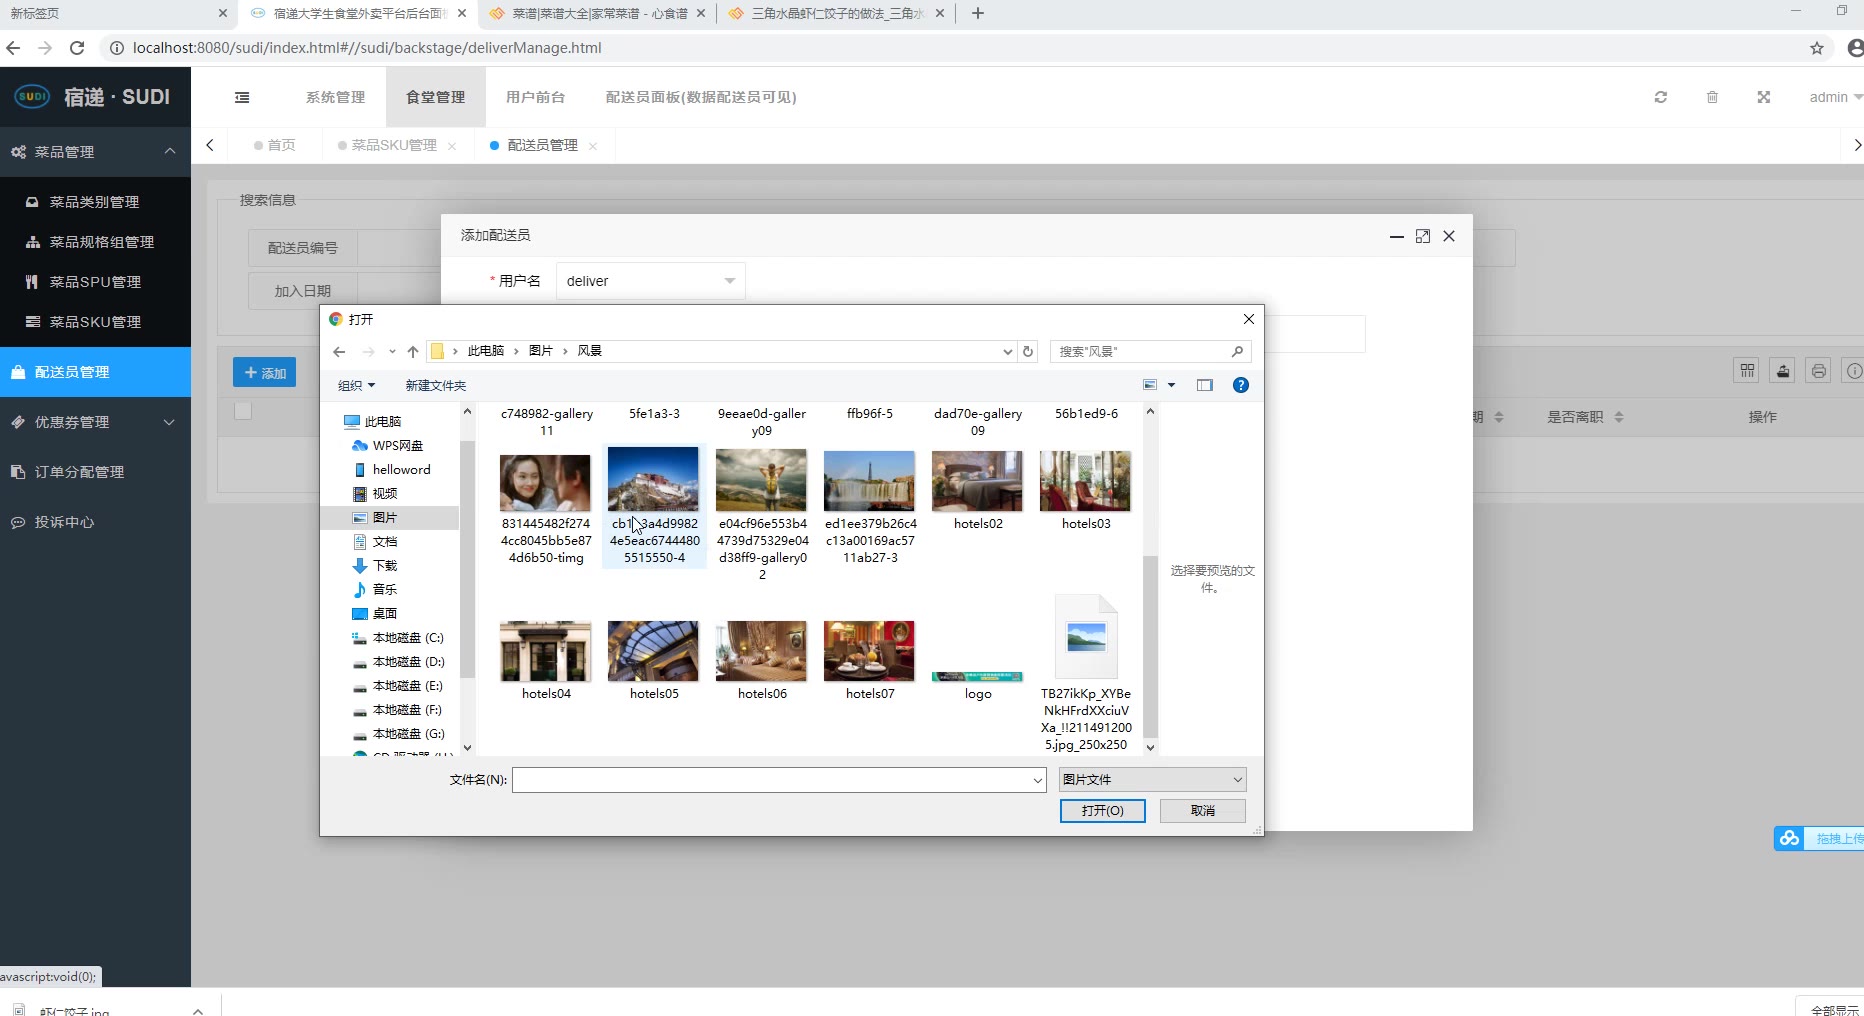
Task: Click the 文件名 input field
Action: point(772,779)
